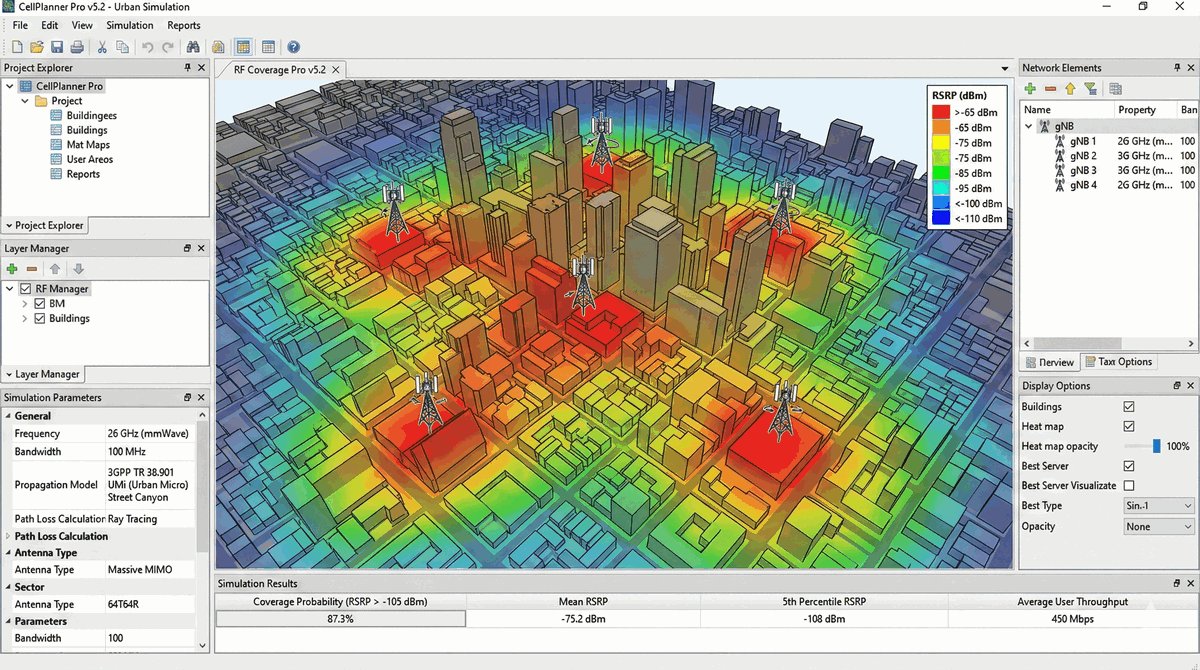Select gNB 3 in the Network Elements list
Screen dimensions: 1200x670
click(x=1082, y=171)
